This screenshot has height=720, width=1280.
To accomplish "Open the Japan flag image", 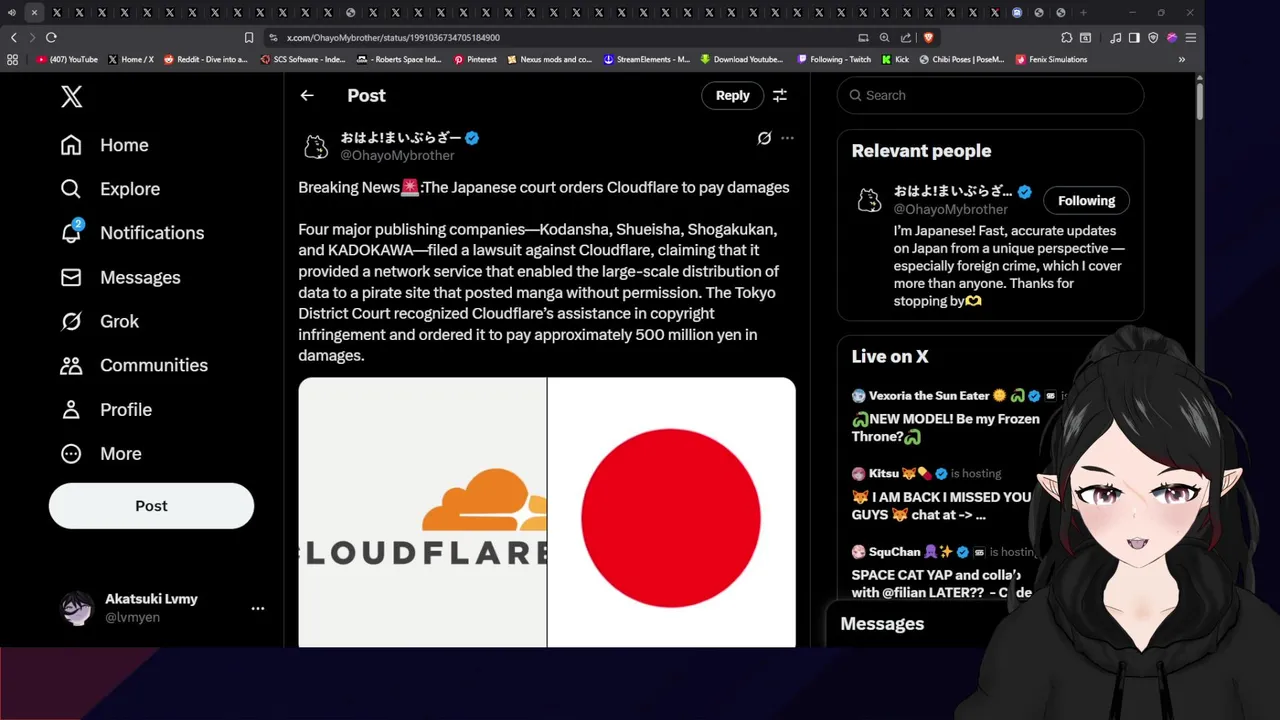I will click(x=672, y=512).
